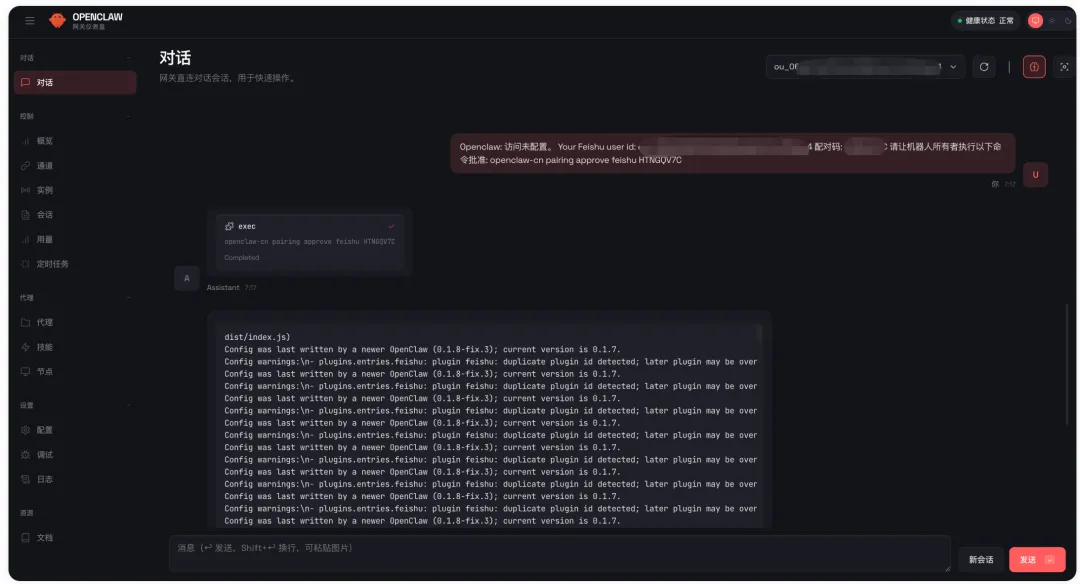Screen dimensions: 1080x584
Task: Open 对话 chat page in sidebar
Action: pos(75,83)
